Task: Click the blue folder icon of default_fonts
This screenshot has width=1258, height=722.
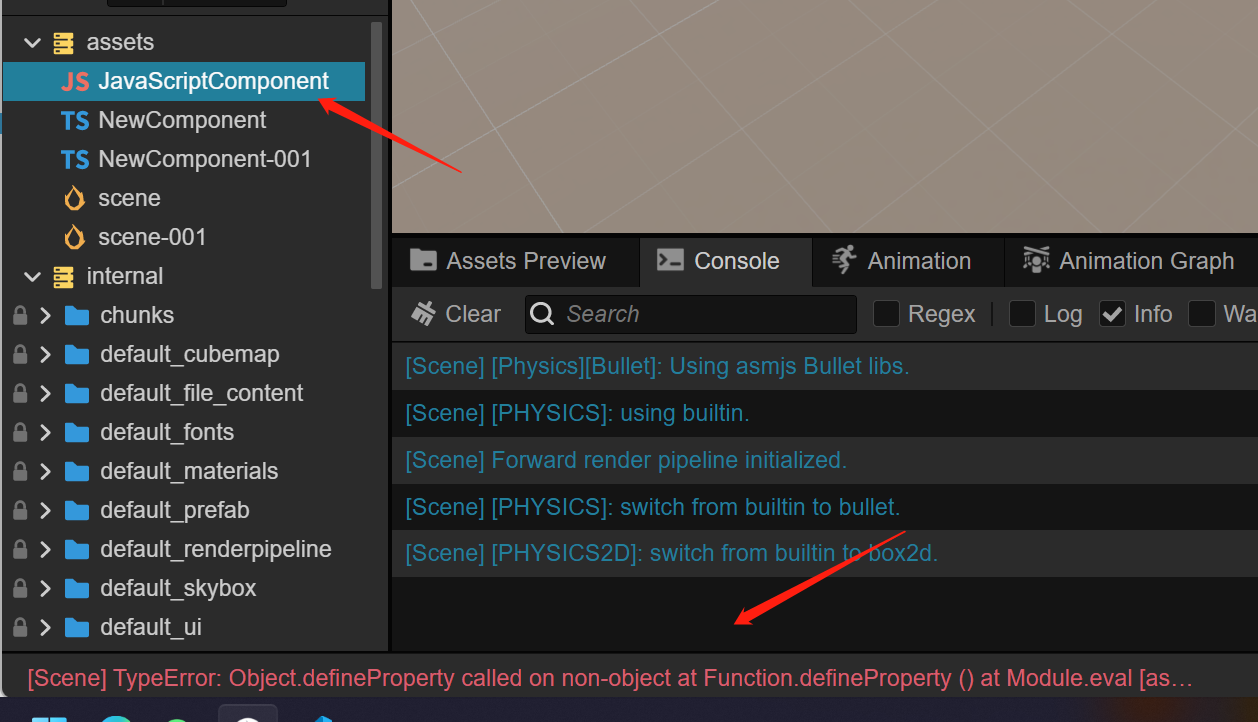Action: (x=77, y=433)
